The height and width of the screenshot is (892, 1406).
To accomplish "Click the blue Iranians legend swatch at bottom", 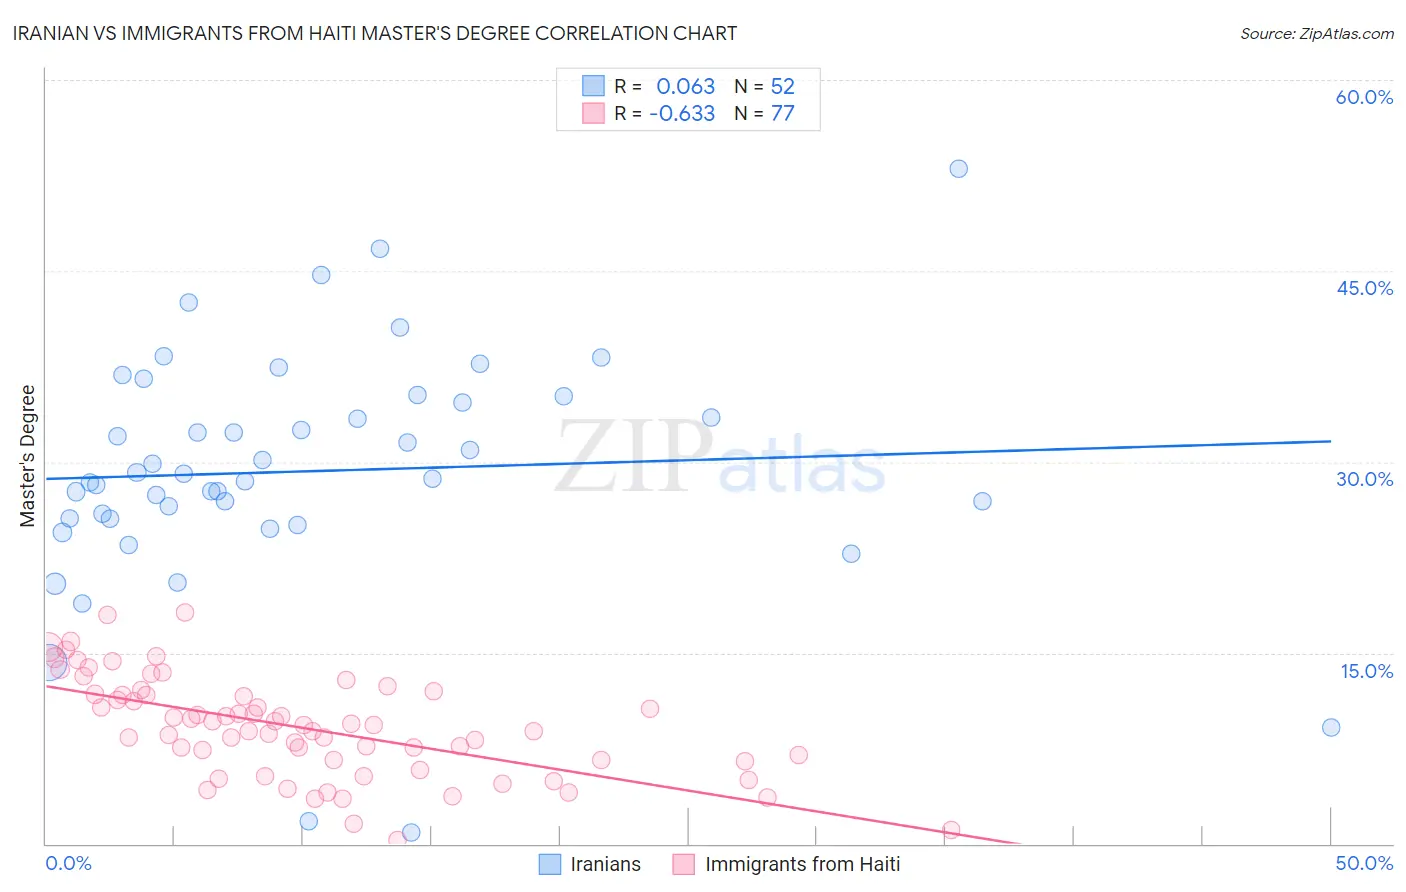I will point(550,864).
